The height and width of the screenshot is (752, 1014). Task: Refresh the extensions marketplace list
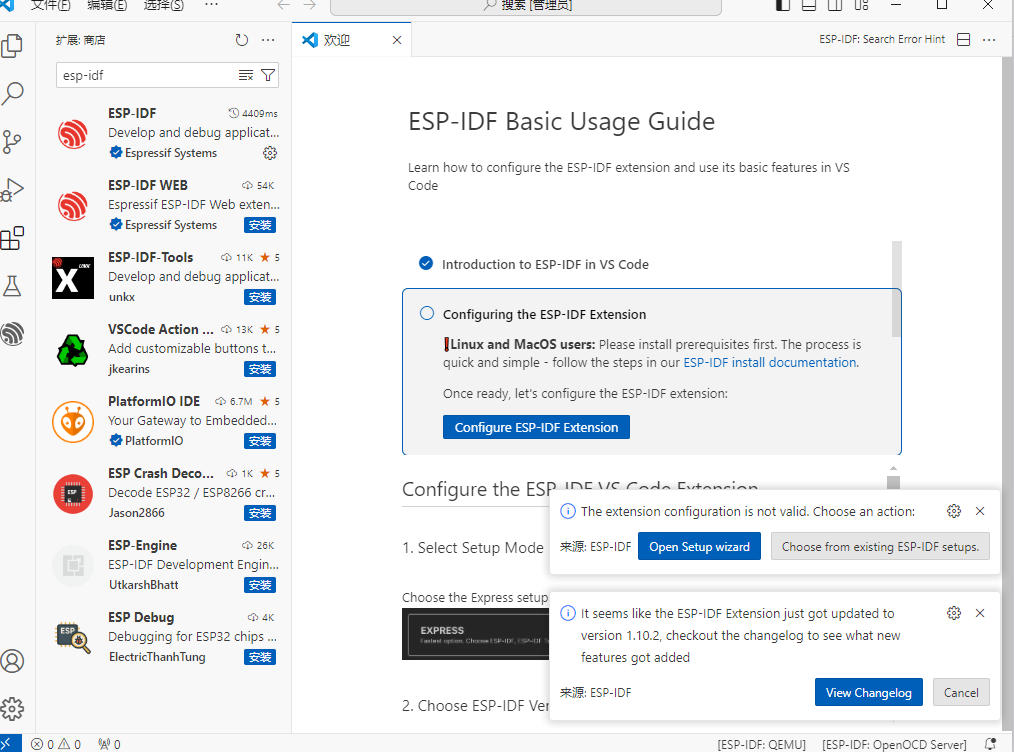[242, 40]
